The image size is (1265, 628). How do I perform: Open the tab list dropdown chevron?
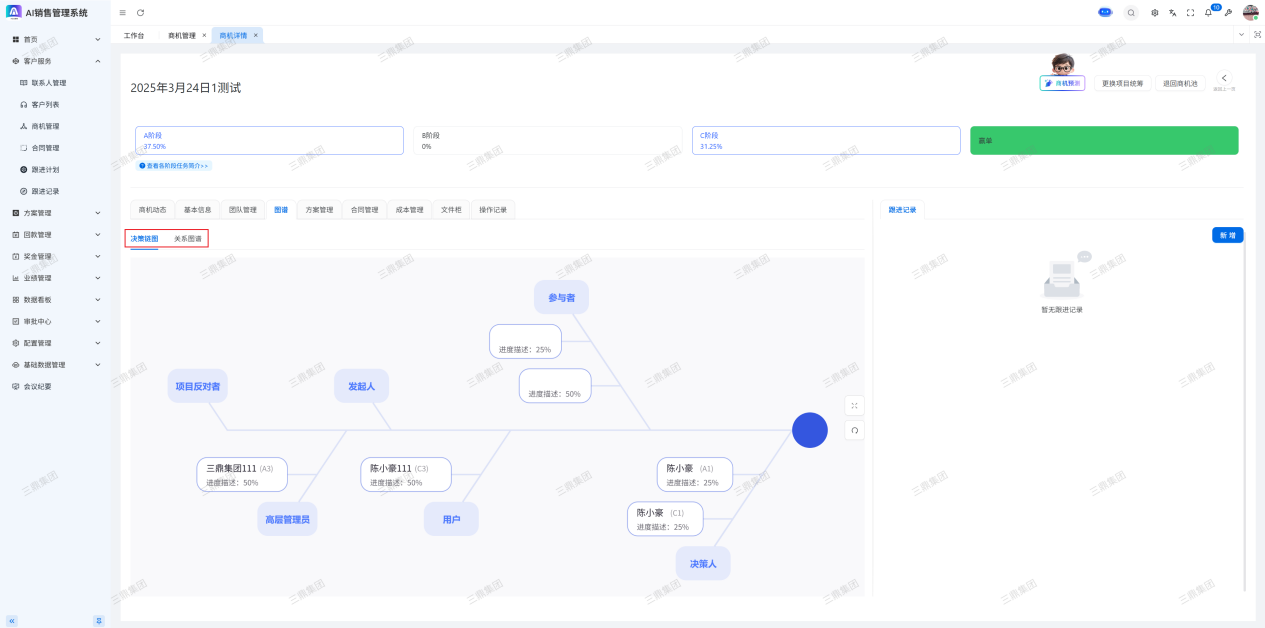pyautogui.click(x=1242, y=35)
